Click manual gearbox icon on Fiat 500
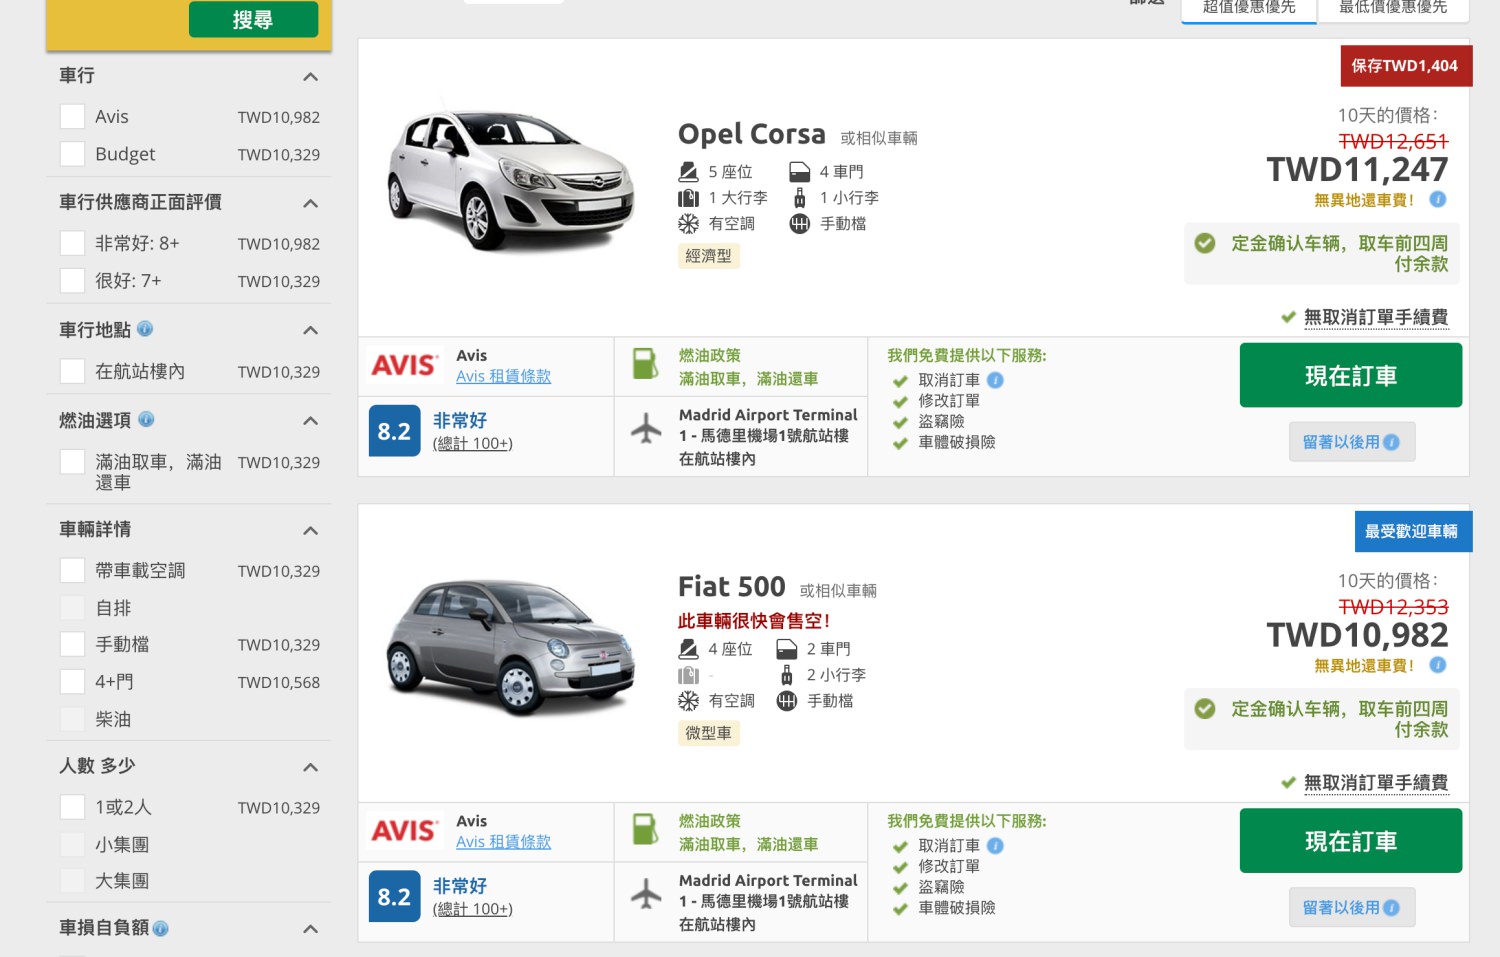 pyautogui.click(x=787, y=701)
